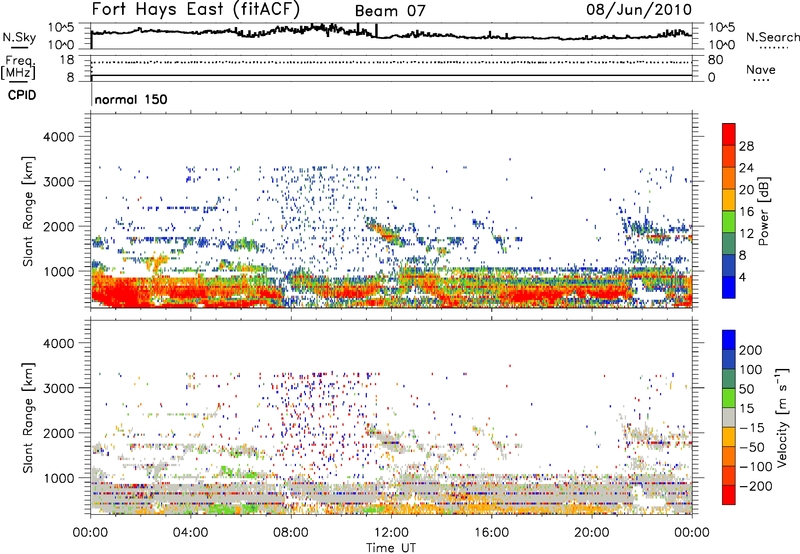Click the 'N.Search' legend label

[772, 37]
